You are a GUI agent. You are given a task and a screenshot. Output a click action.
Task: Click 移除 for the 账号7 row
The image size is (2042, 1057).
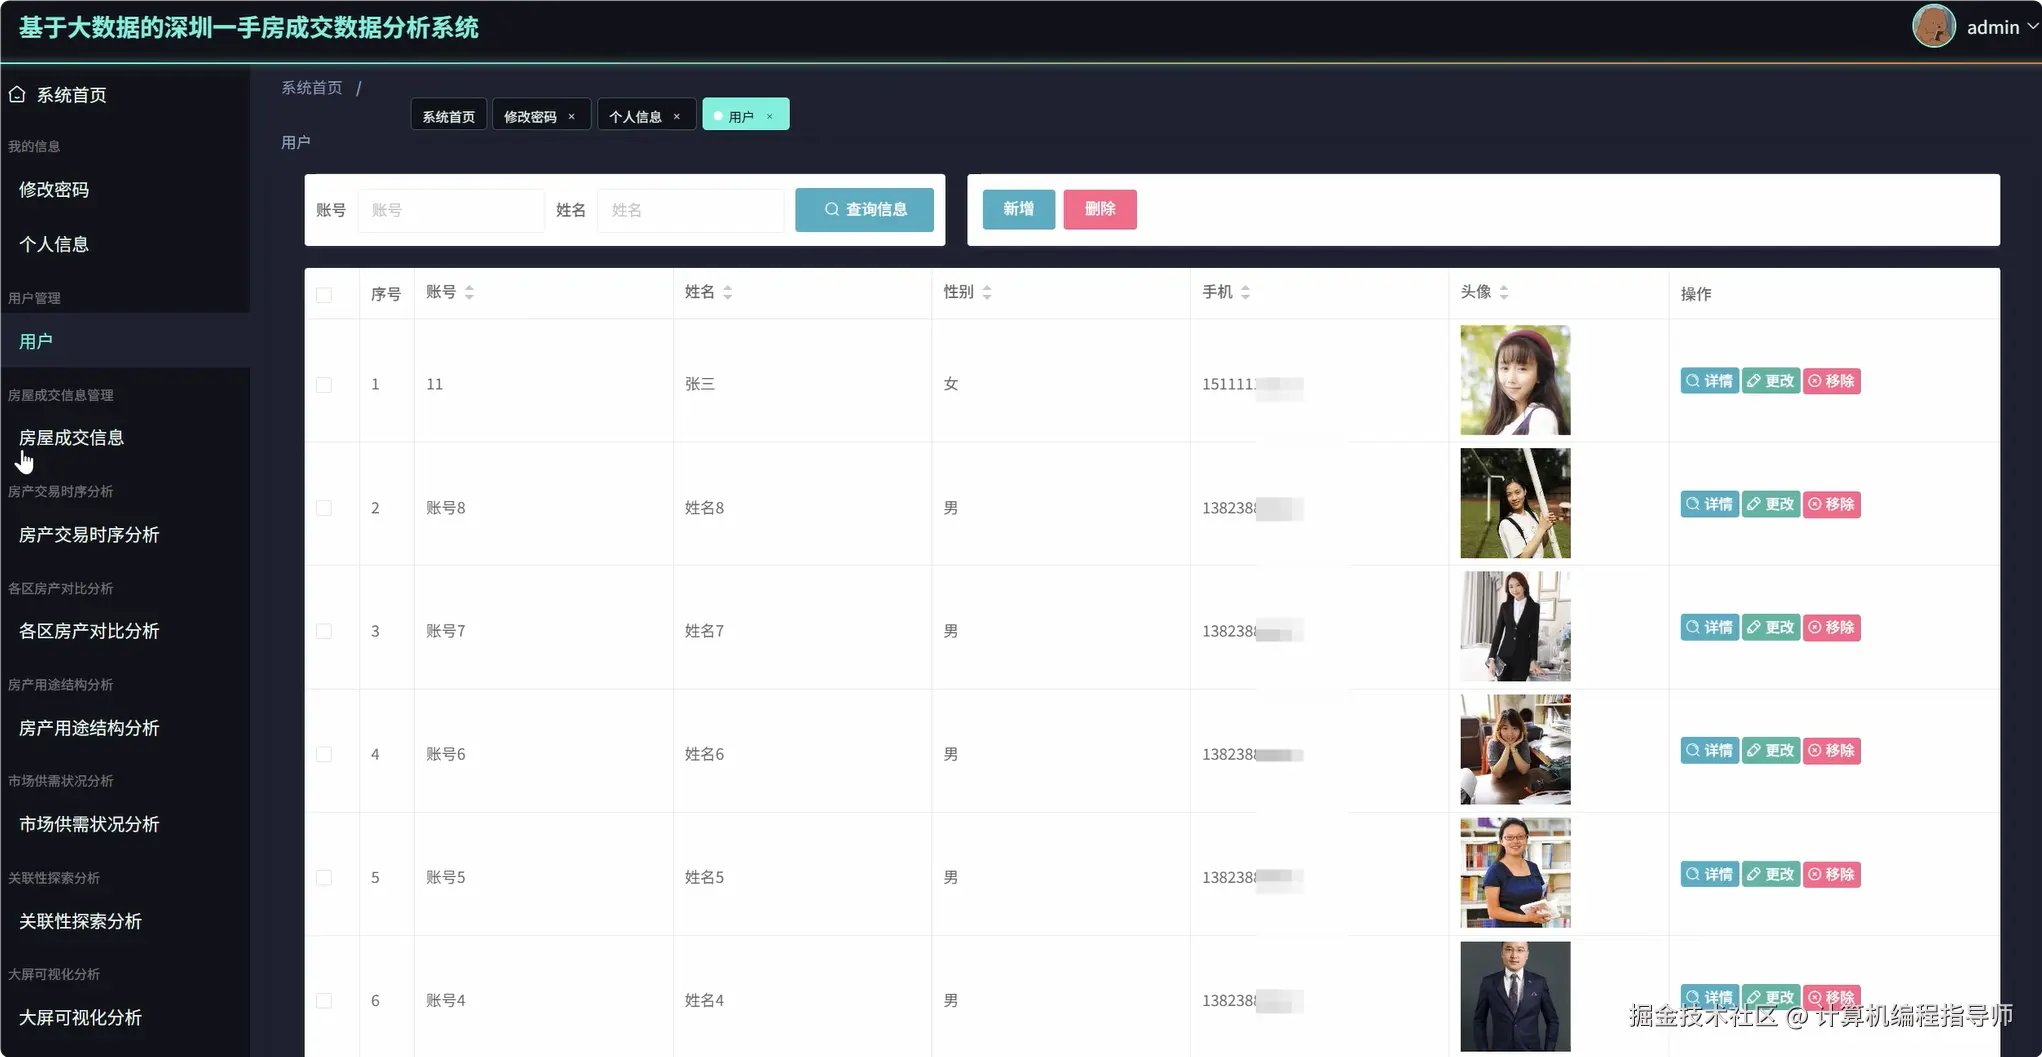[x=1831, y=627]
